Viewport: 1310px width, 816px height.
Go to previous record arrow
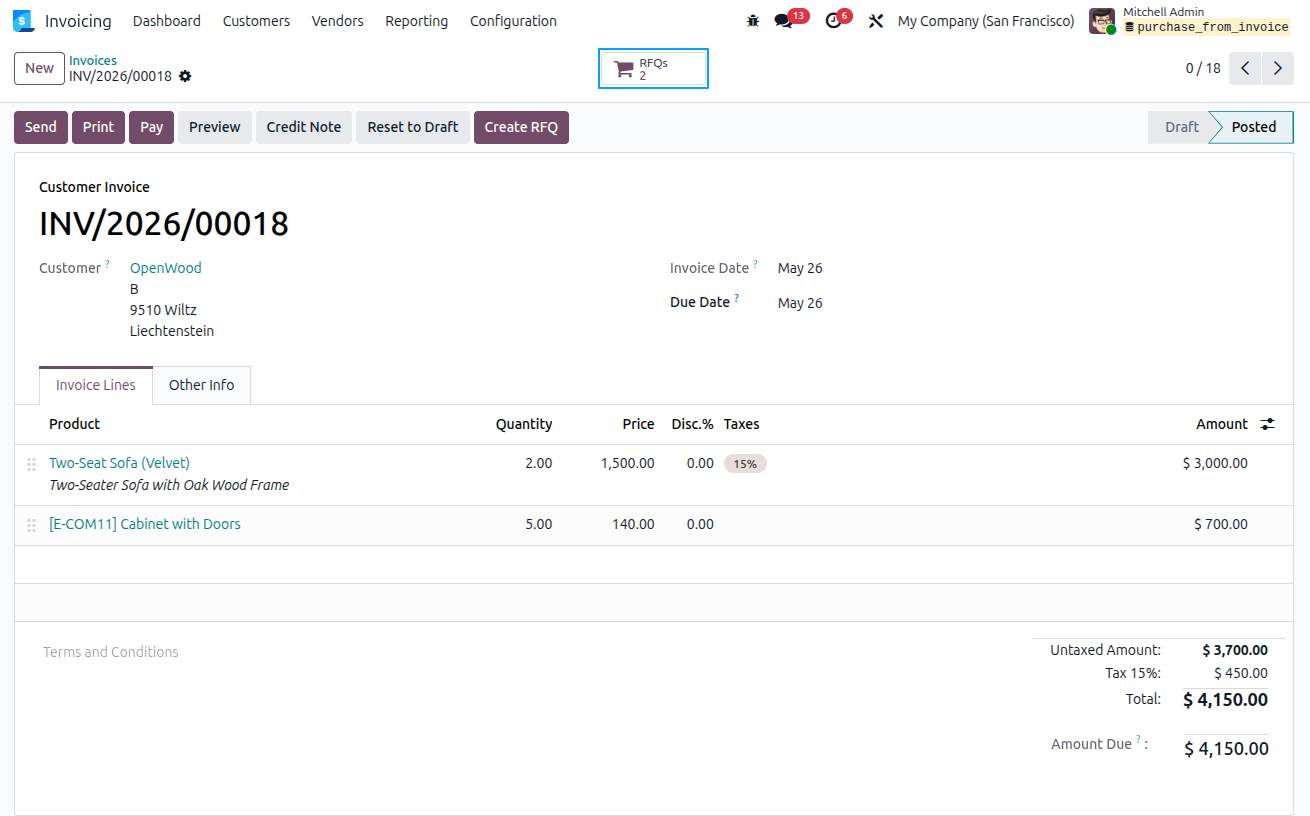pyautogui.click(x=1245, y=68)
